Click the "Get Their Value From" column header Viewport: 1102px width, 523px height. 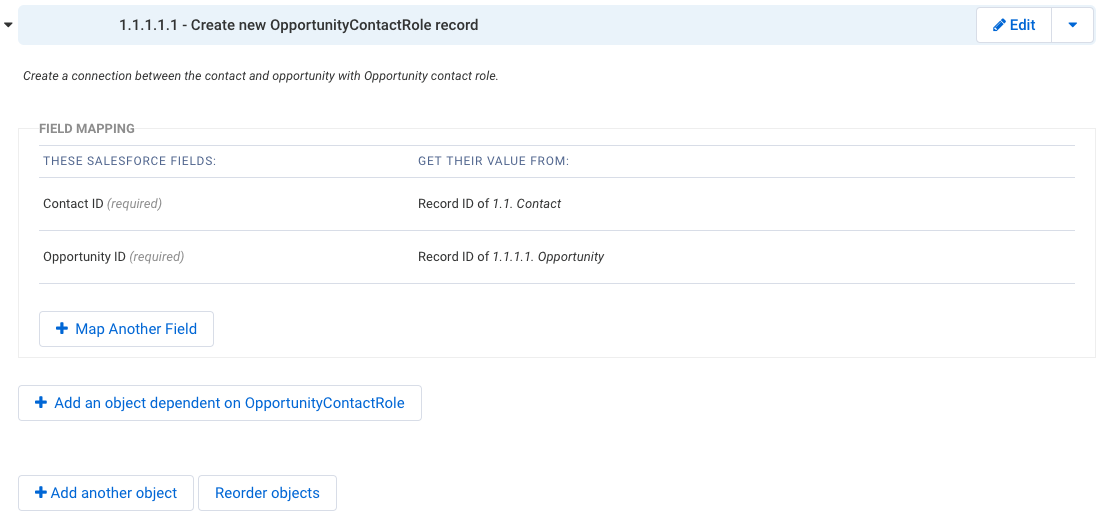click(493, 162)
